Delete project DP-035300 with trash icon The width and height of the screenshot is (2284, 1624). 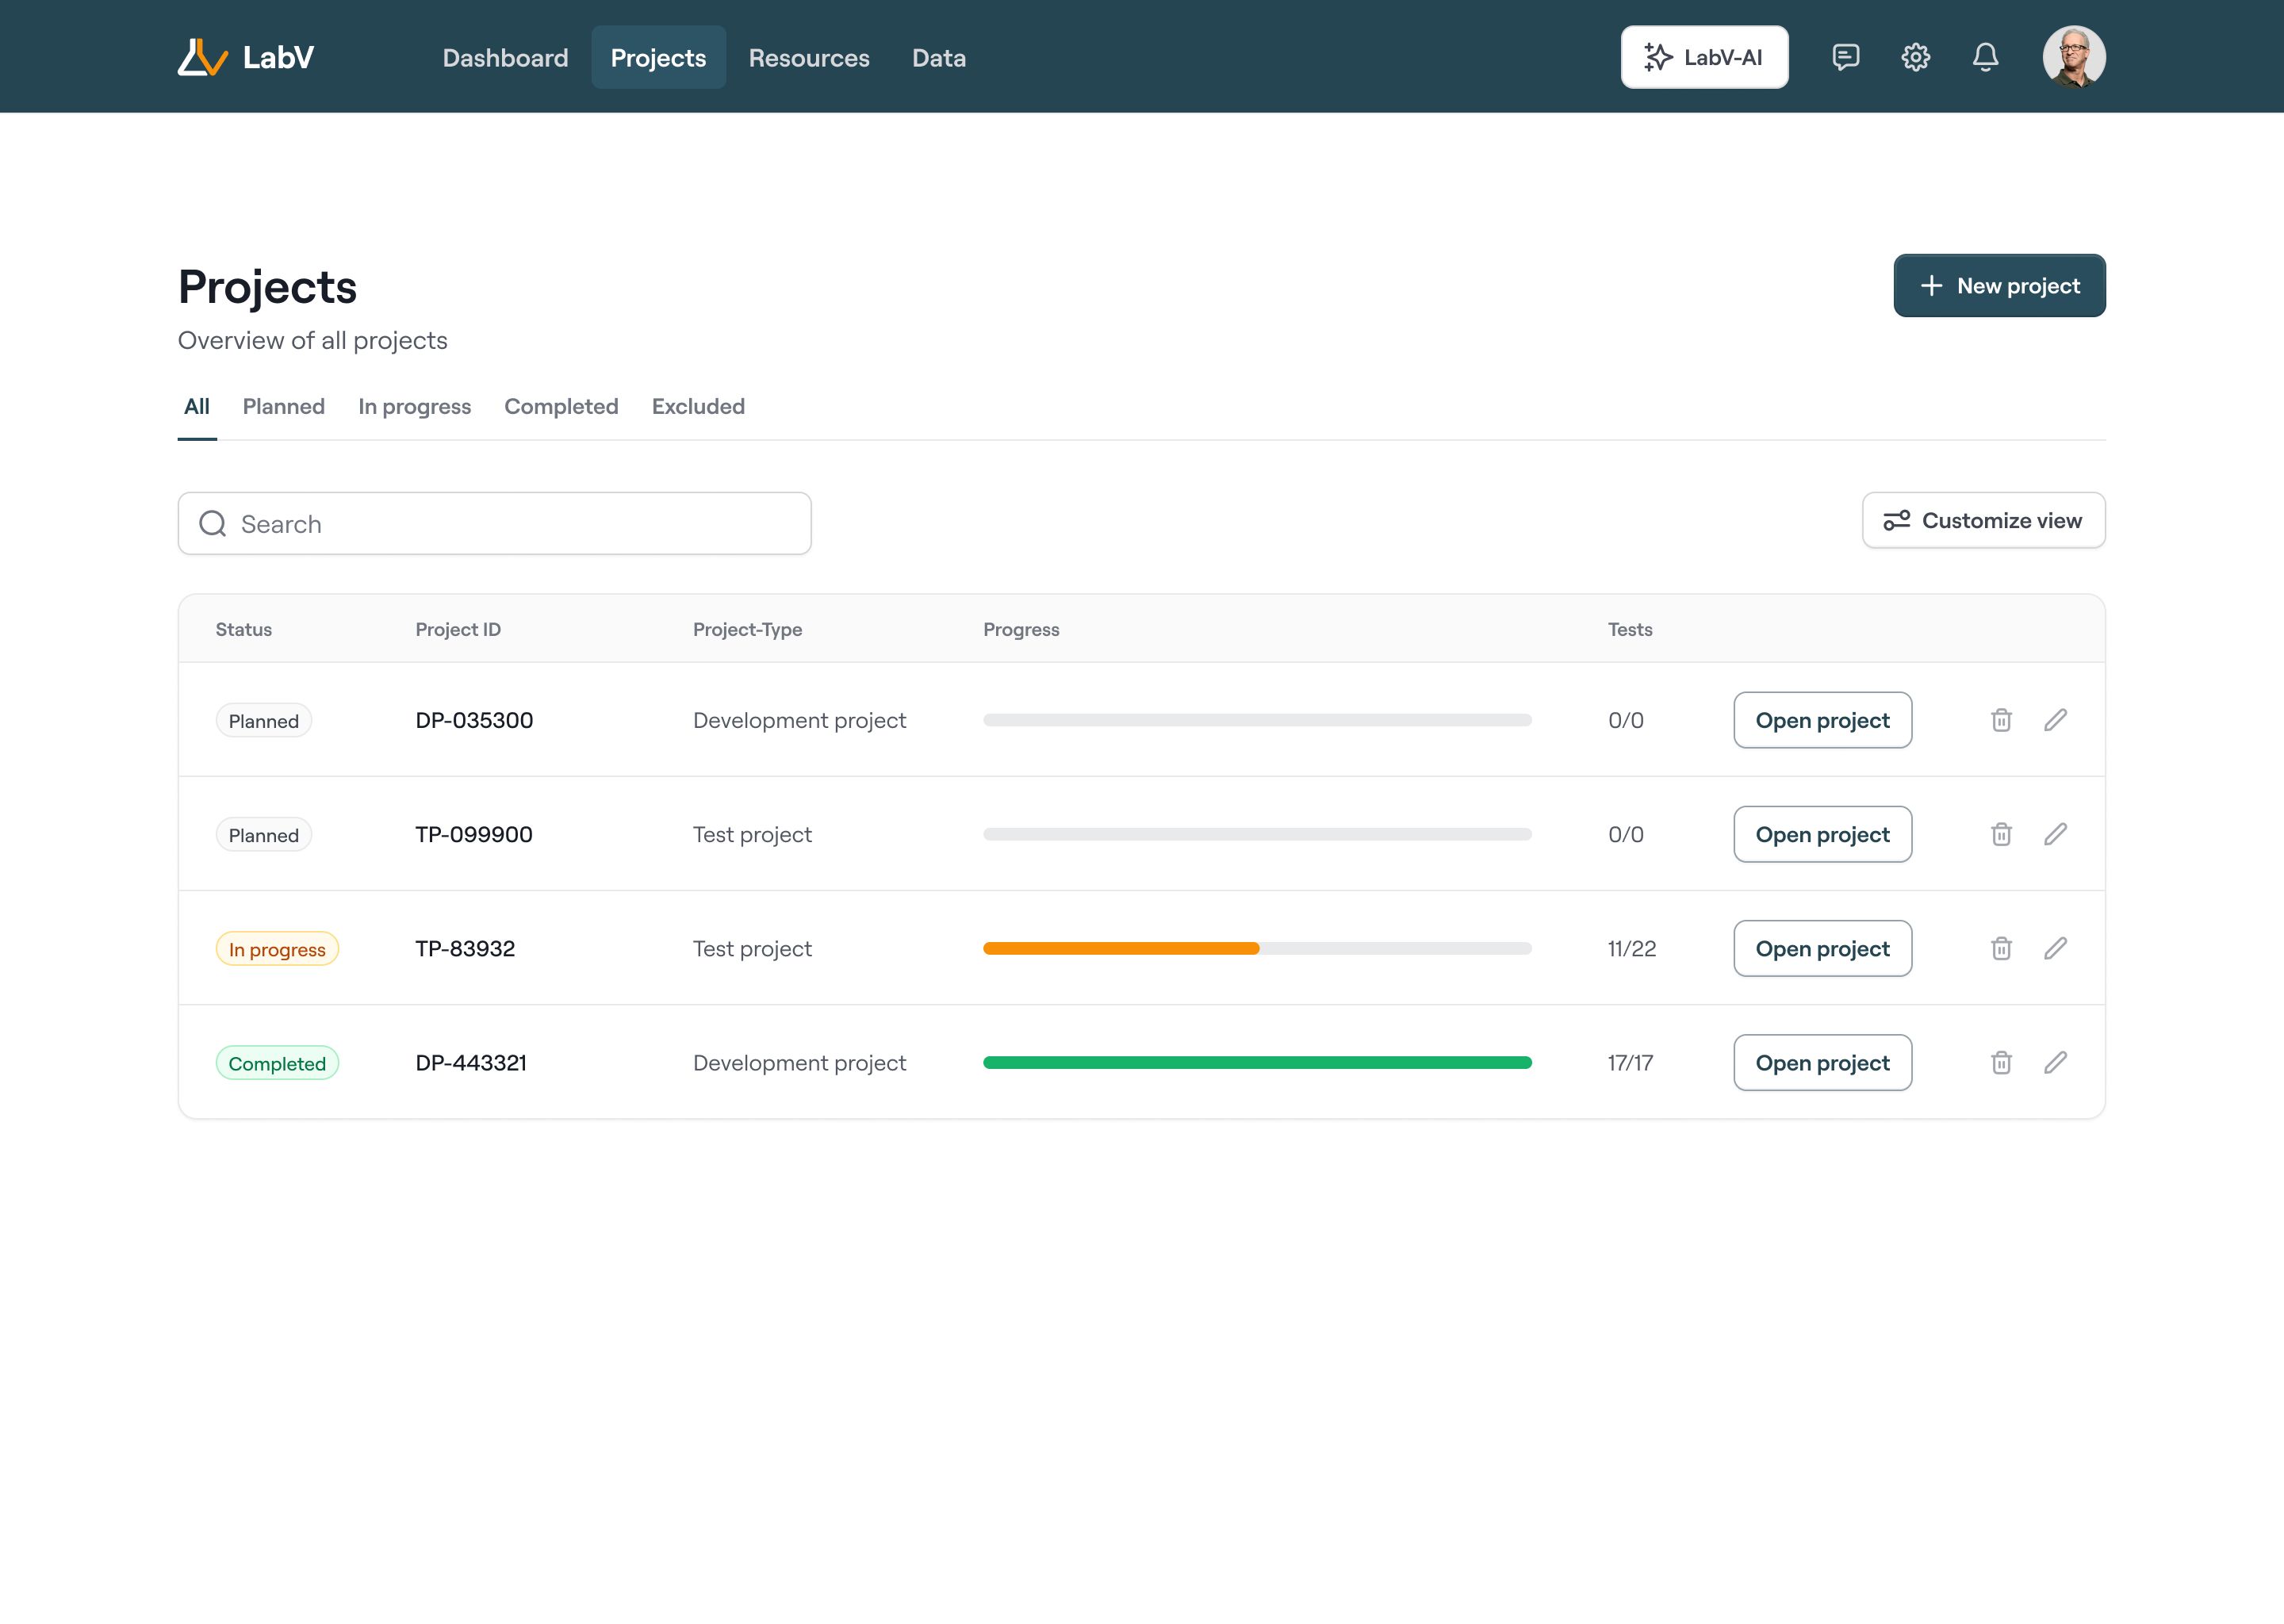click(2001, 720)
